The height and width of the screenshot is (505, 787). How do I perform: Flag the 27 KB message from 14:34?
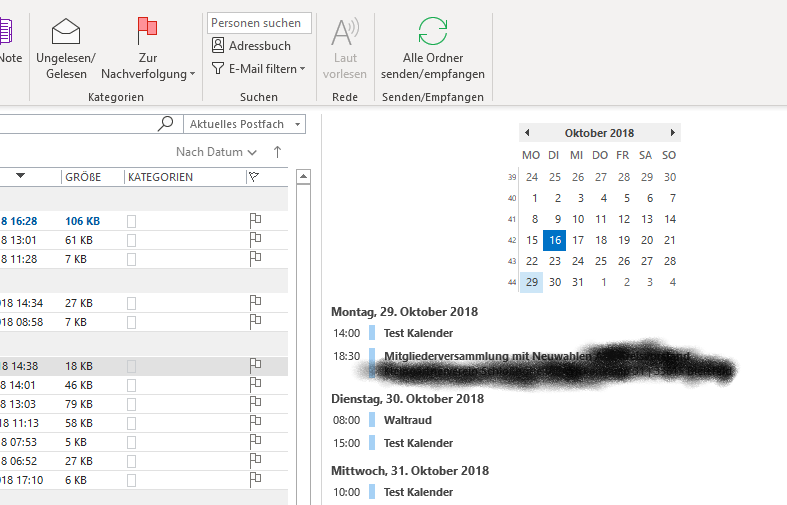255,303
